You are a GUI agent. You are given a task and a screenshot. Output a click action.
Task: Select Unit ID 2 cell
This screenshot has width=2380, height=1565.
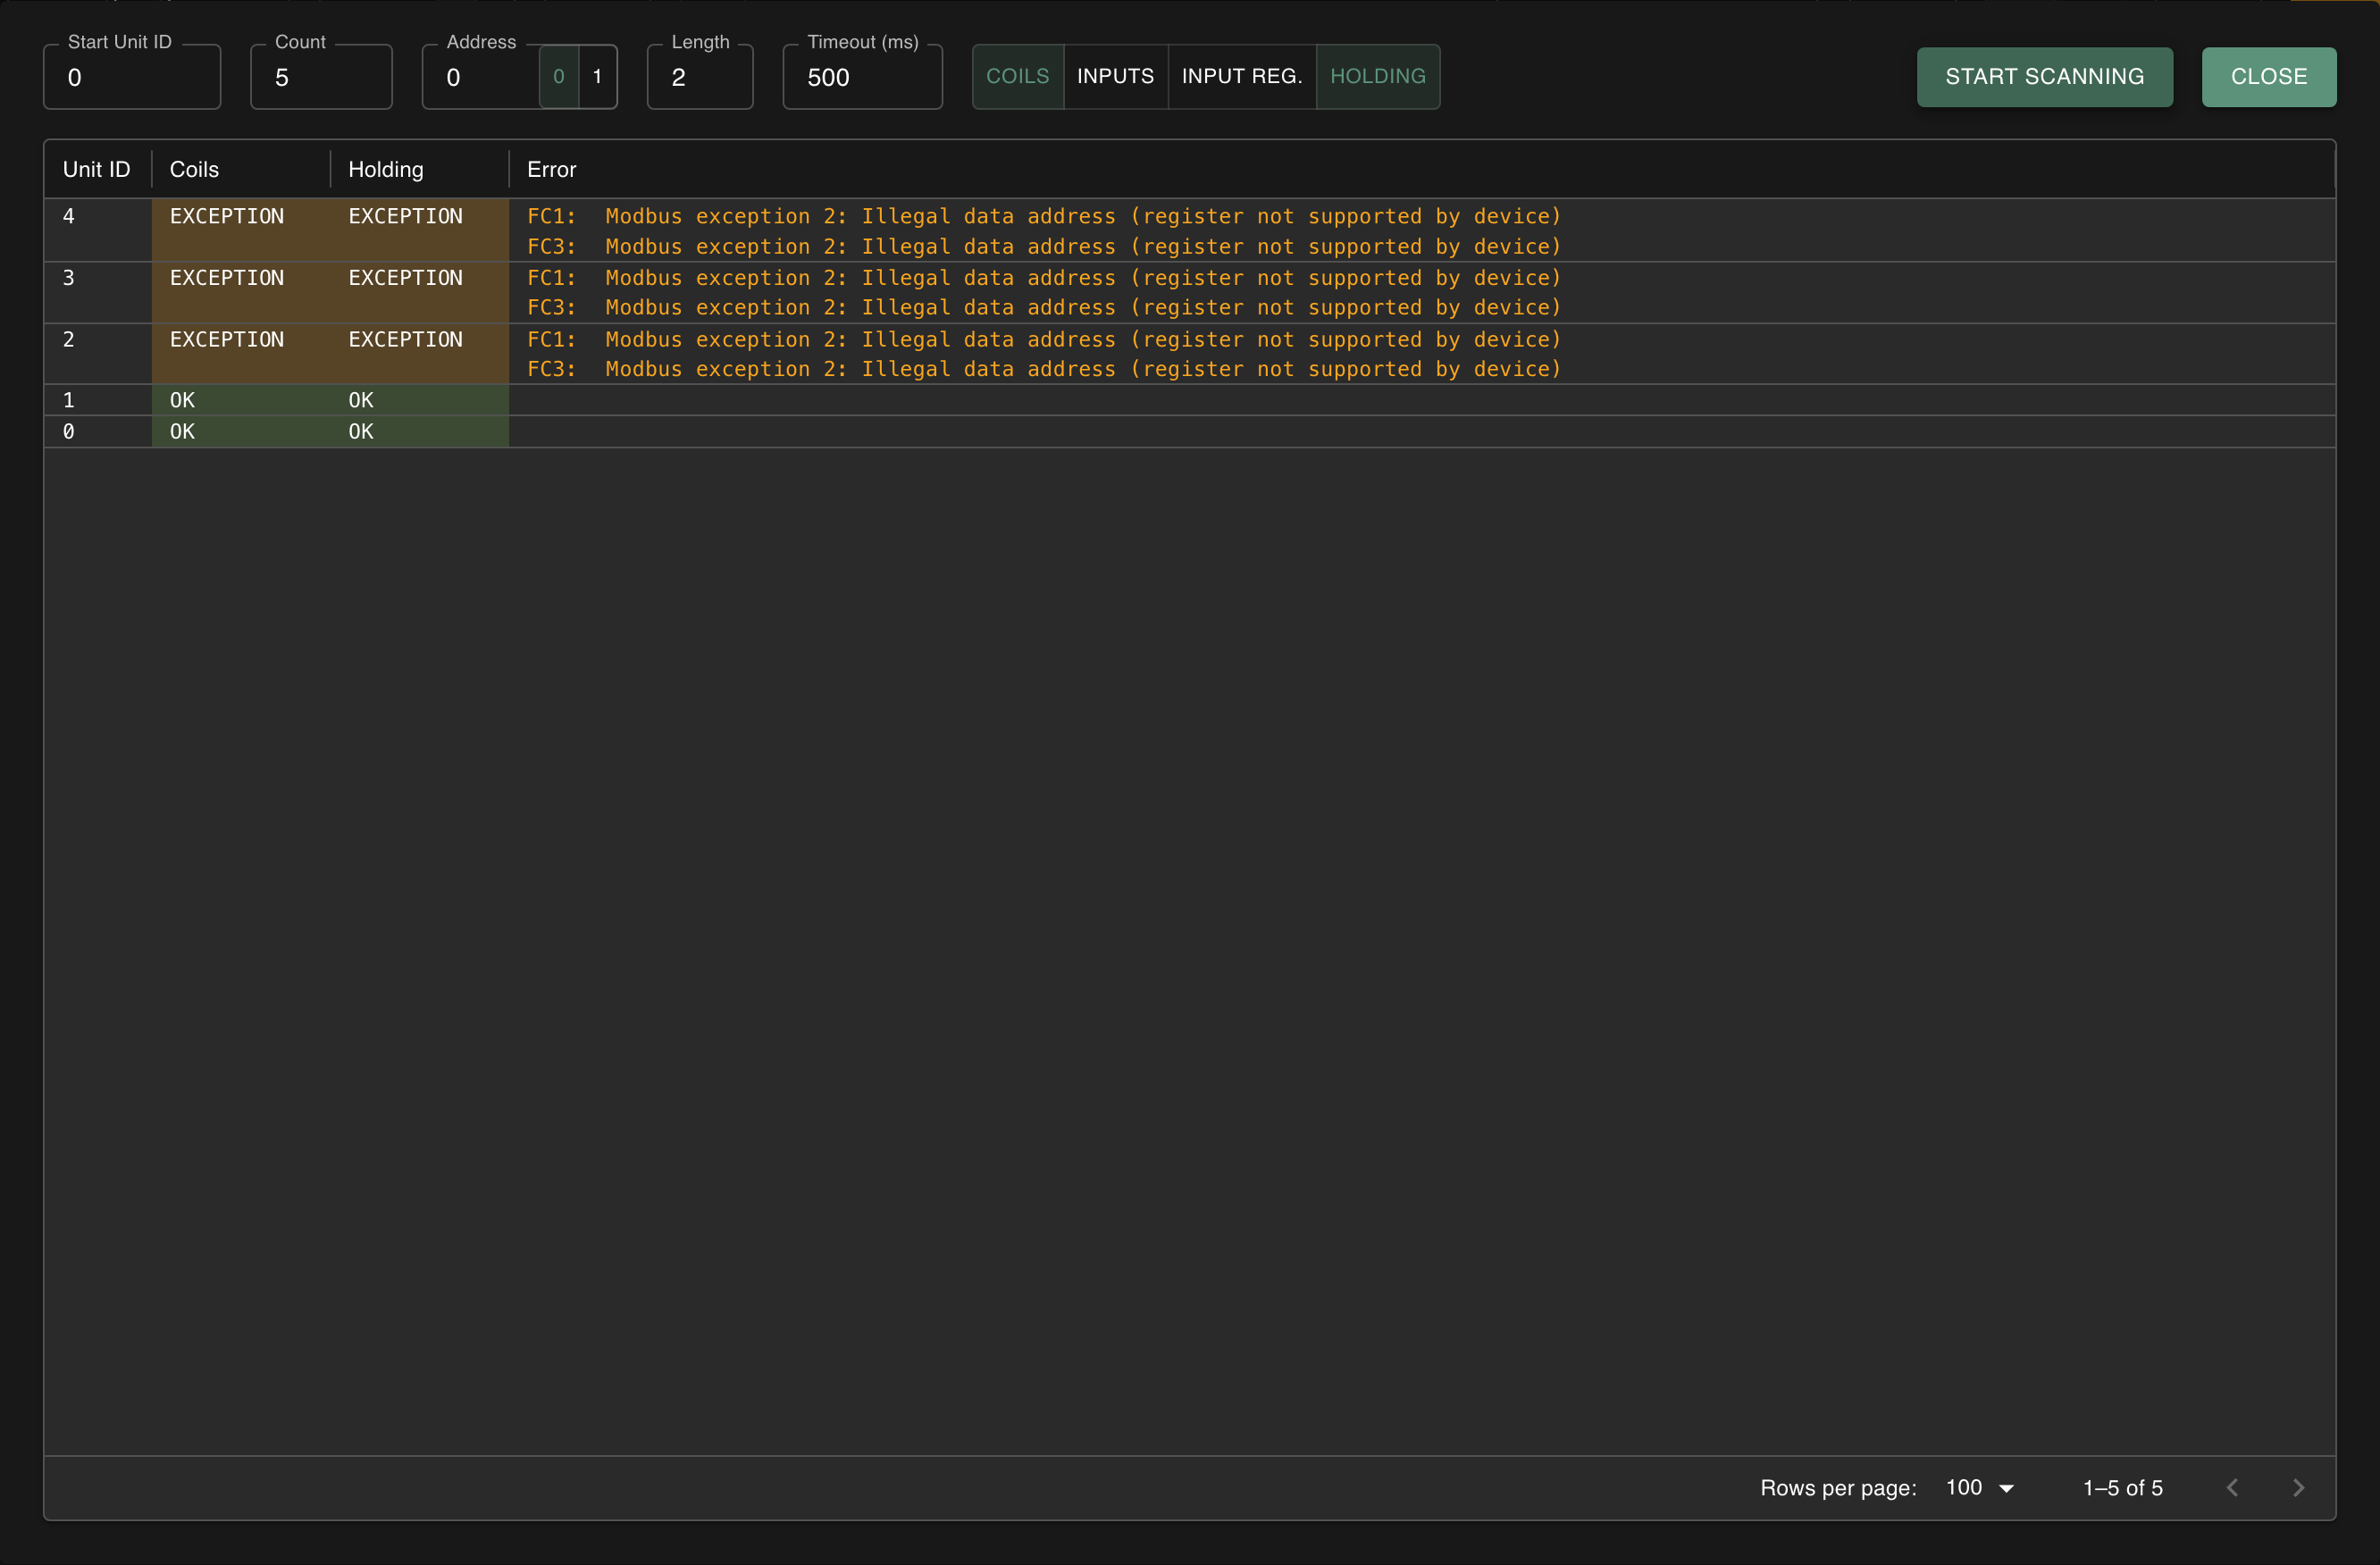(x=98, y=354)
